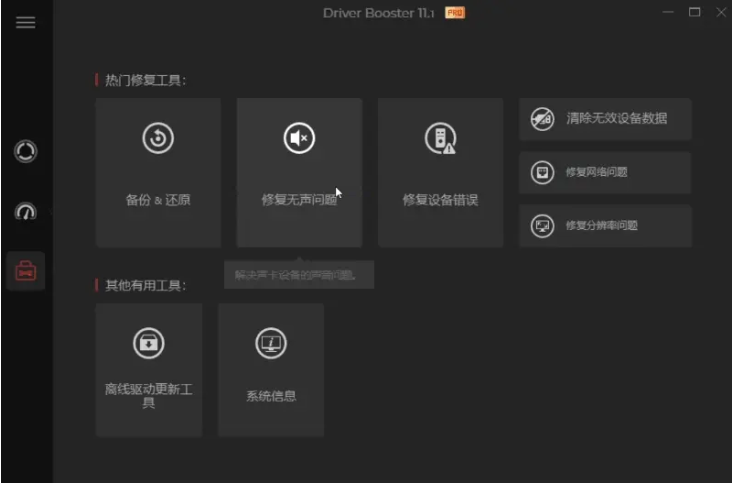Screen dimensions: 733x483
Task: Click the 备份 & 还原 restore icon
Action: click(x=158, y=138)
